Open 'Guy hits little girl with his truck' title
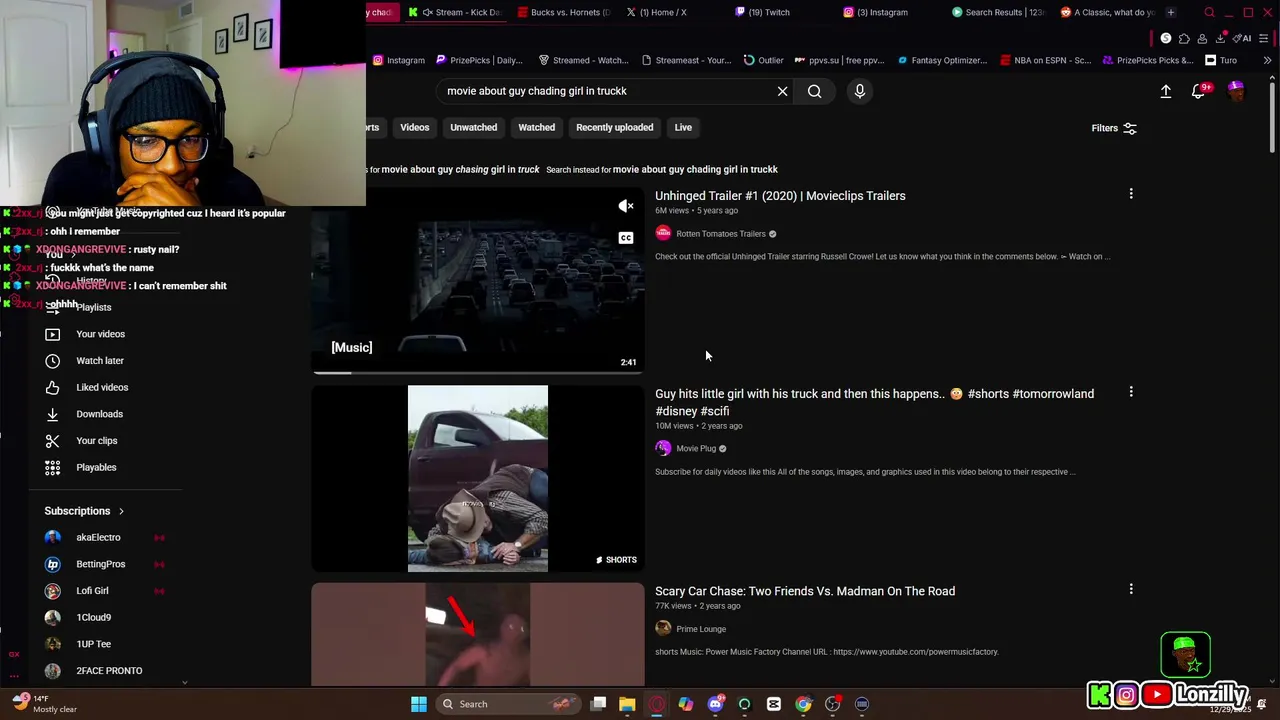Viewport: 1280px width, 720px height. coord(874,402)
